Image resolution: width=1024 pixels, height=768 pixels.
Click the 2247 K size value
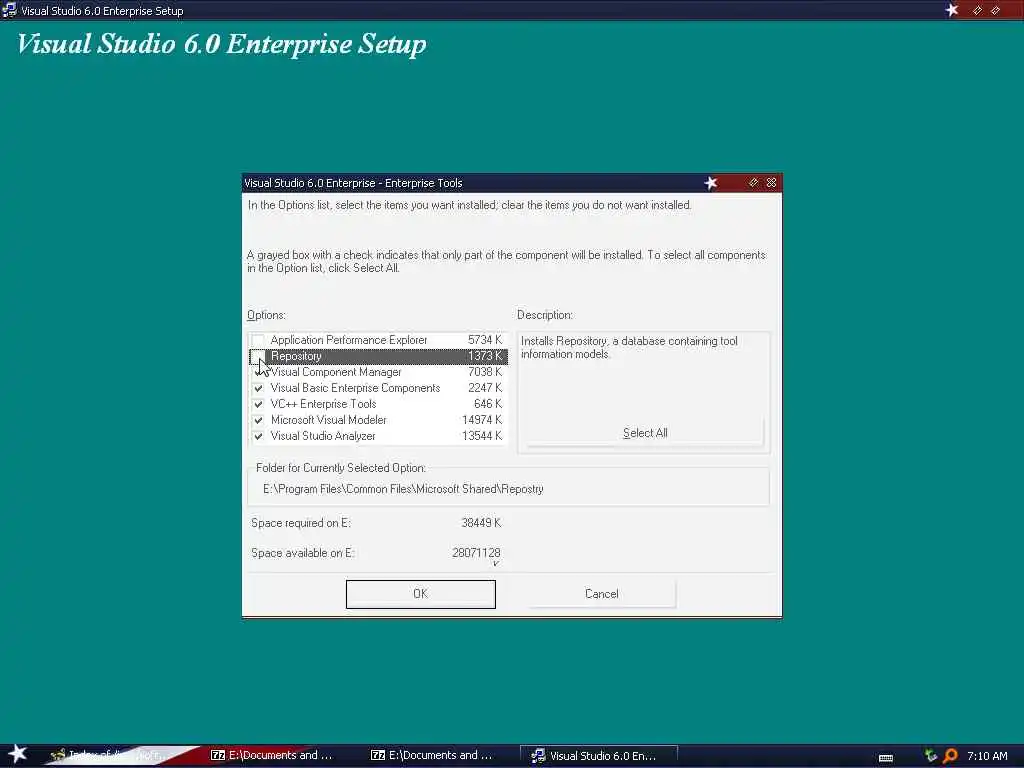click(485, 388)
